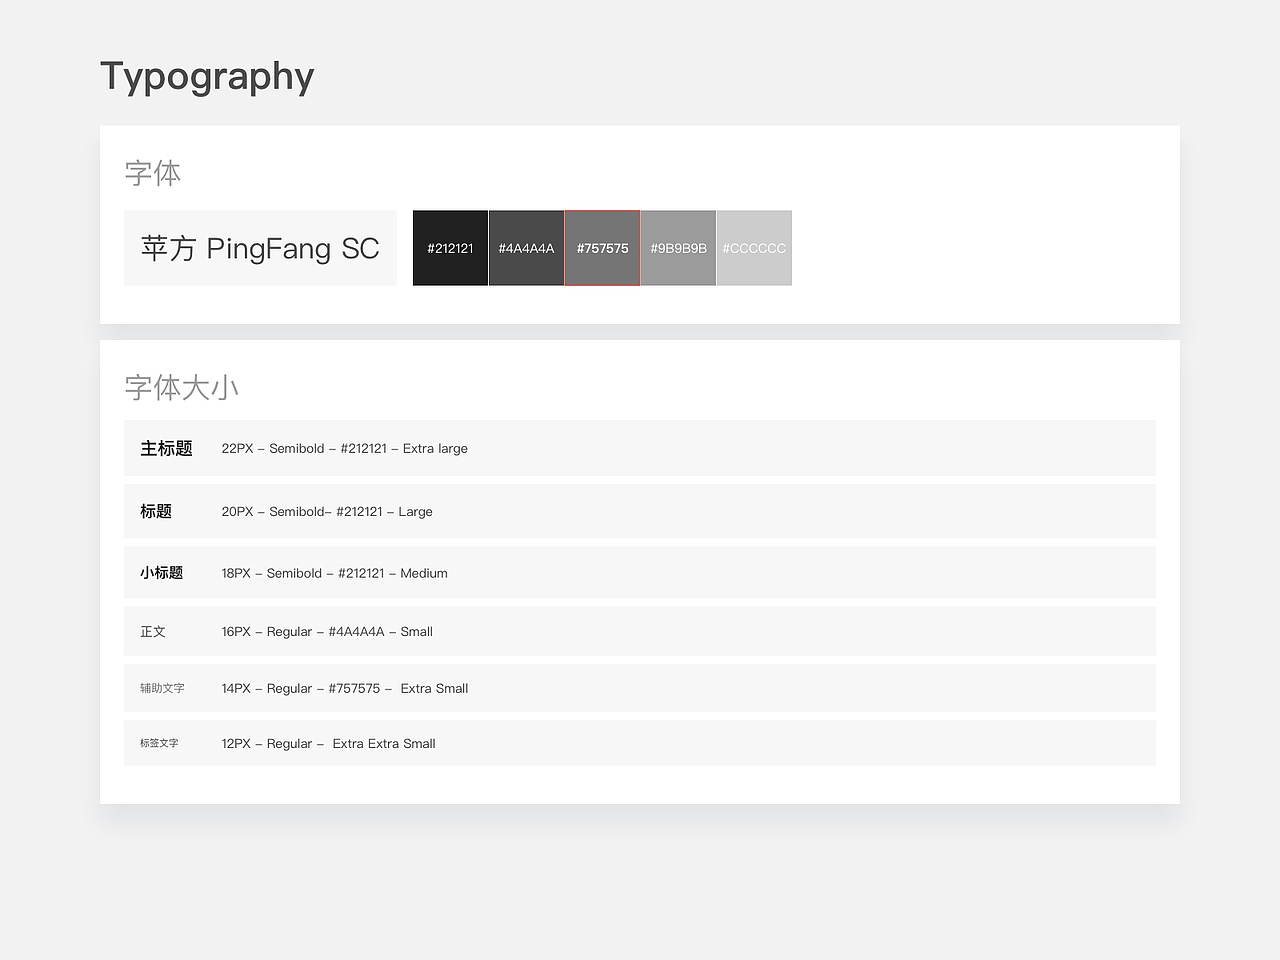Open the 字体大小 section header
Image resolution: width=1280 pixels, height=960 pixels.
180,387
